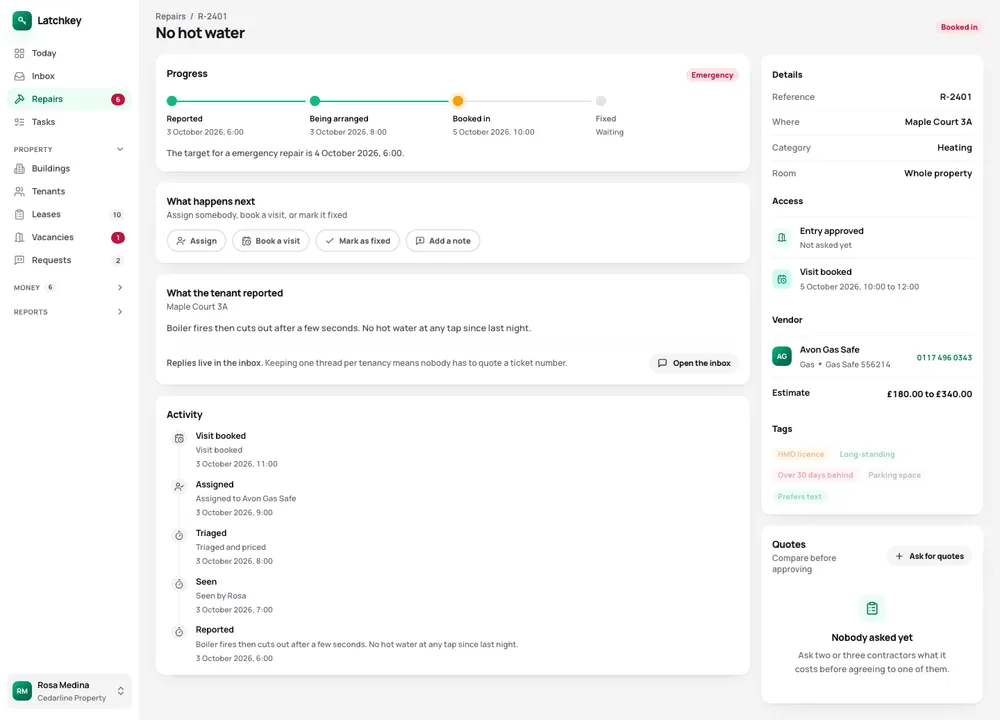Click the Vacancies door icon
Image resolution: width=1000 pixels, height=720 pixels.
[20, 238]
